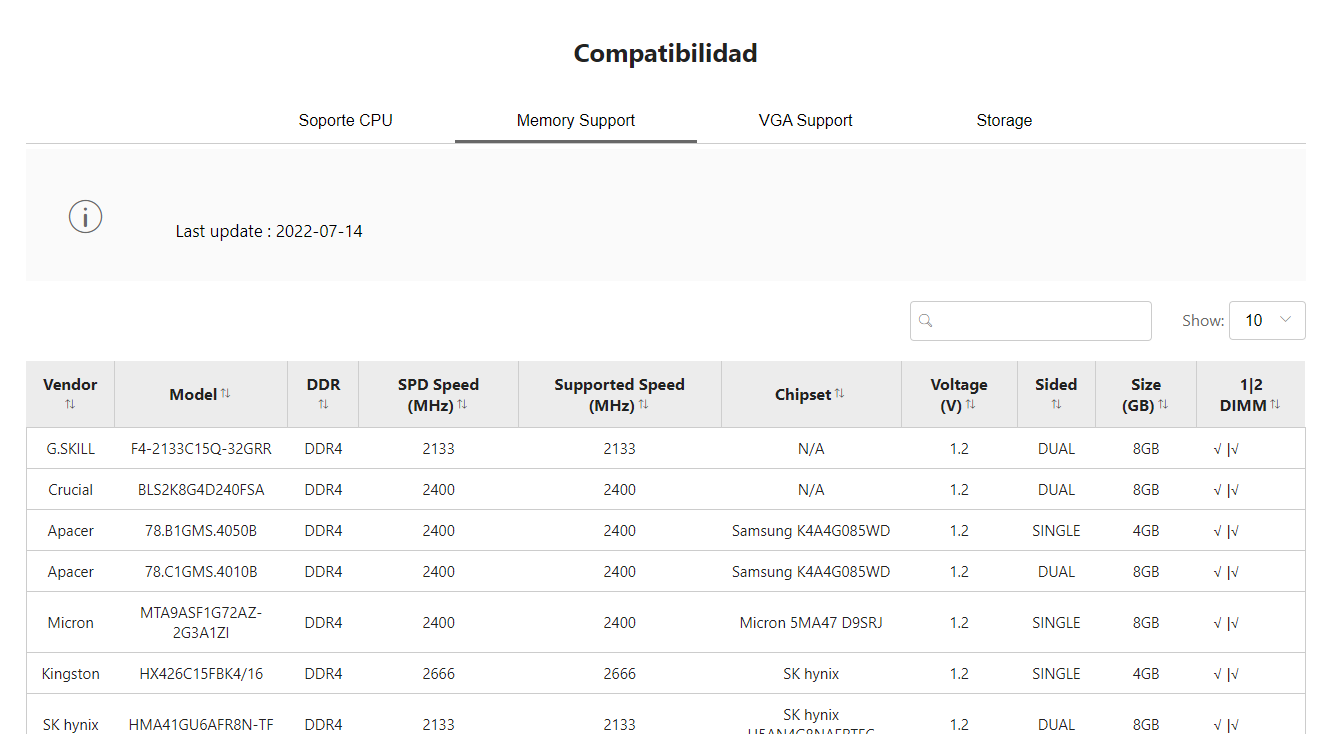Viewport: 1341px width, 734px height.
Task: Select model BLS2K8G4D240FSA
Action: 201,490
